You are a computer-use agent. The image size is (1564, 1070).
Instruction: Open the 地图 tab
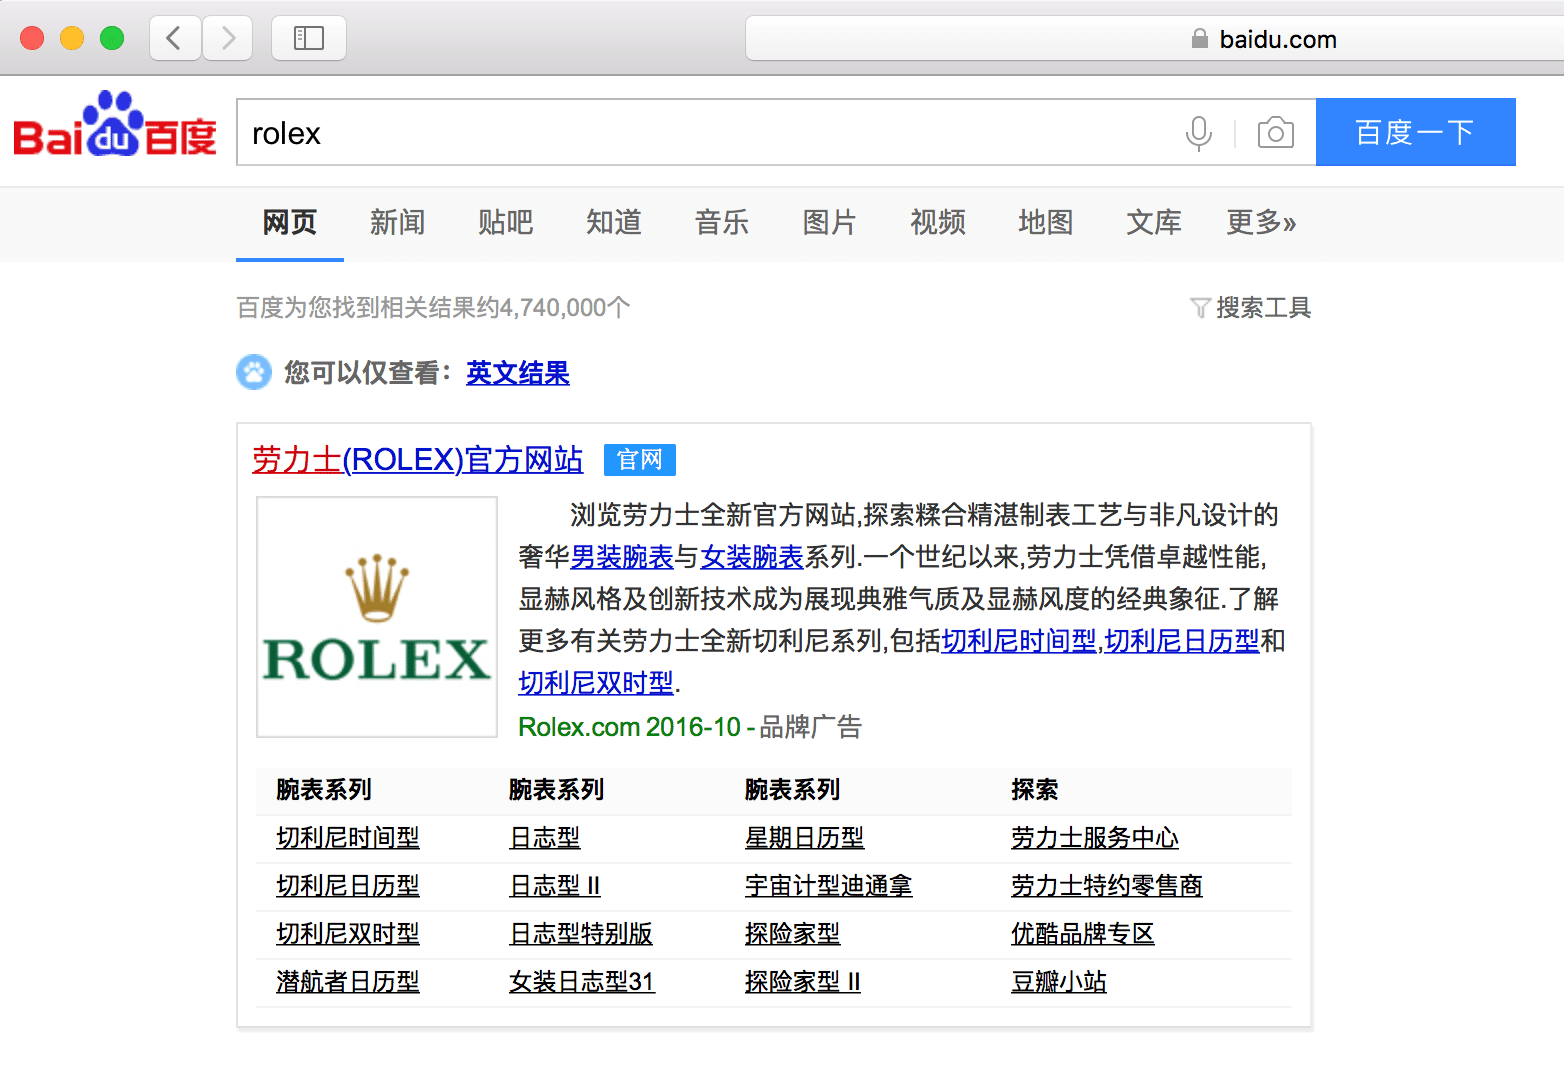coord(1045,222)
